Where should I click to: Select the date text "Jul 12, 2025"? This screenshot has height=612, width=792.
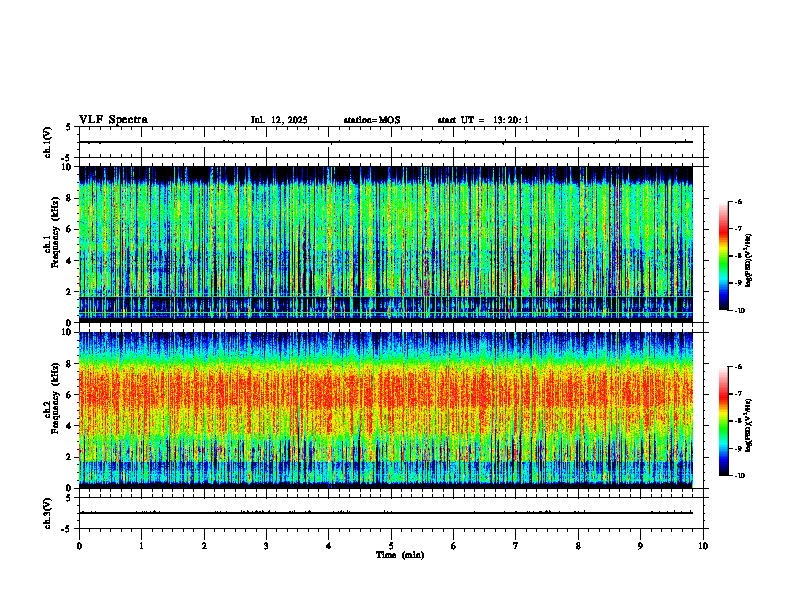pos(279,120)
